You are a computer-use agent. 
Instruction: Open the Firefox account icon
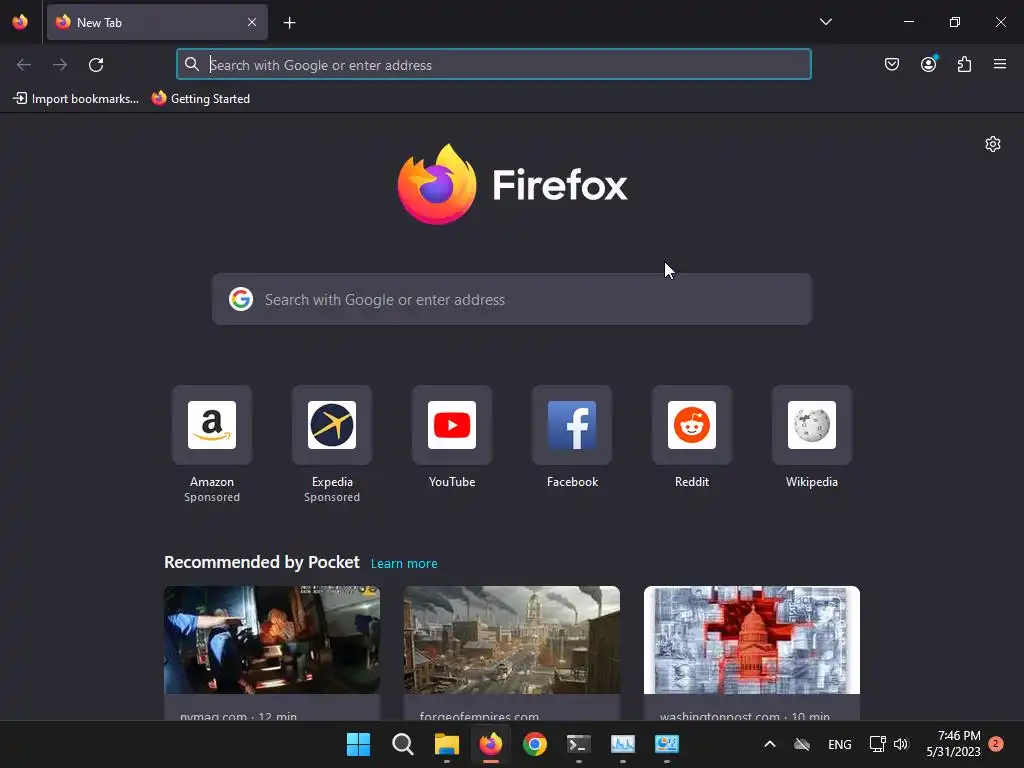click(x=928, y=64)
